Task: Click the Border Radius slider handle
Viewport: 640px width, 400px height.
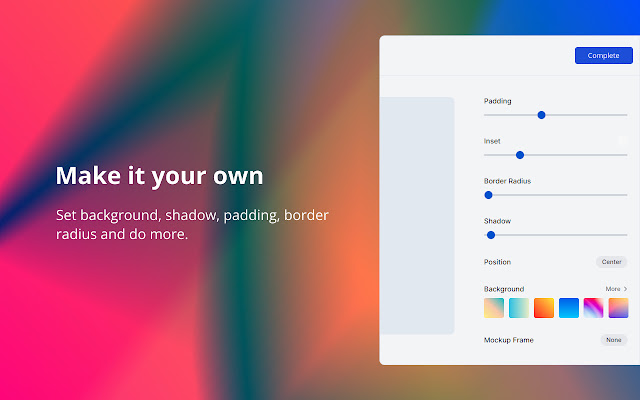Action: click(x=488, y=195)
